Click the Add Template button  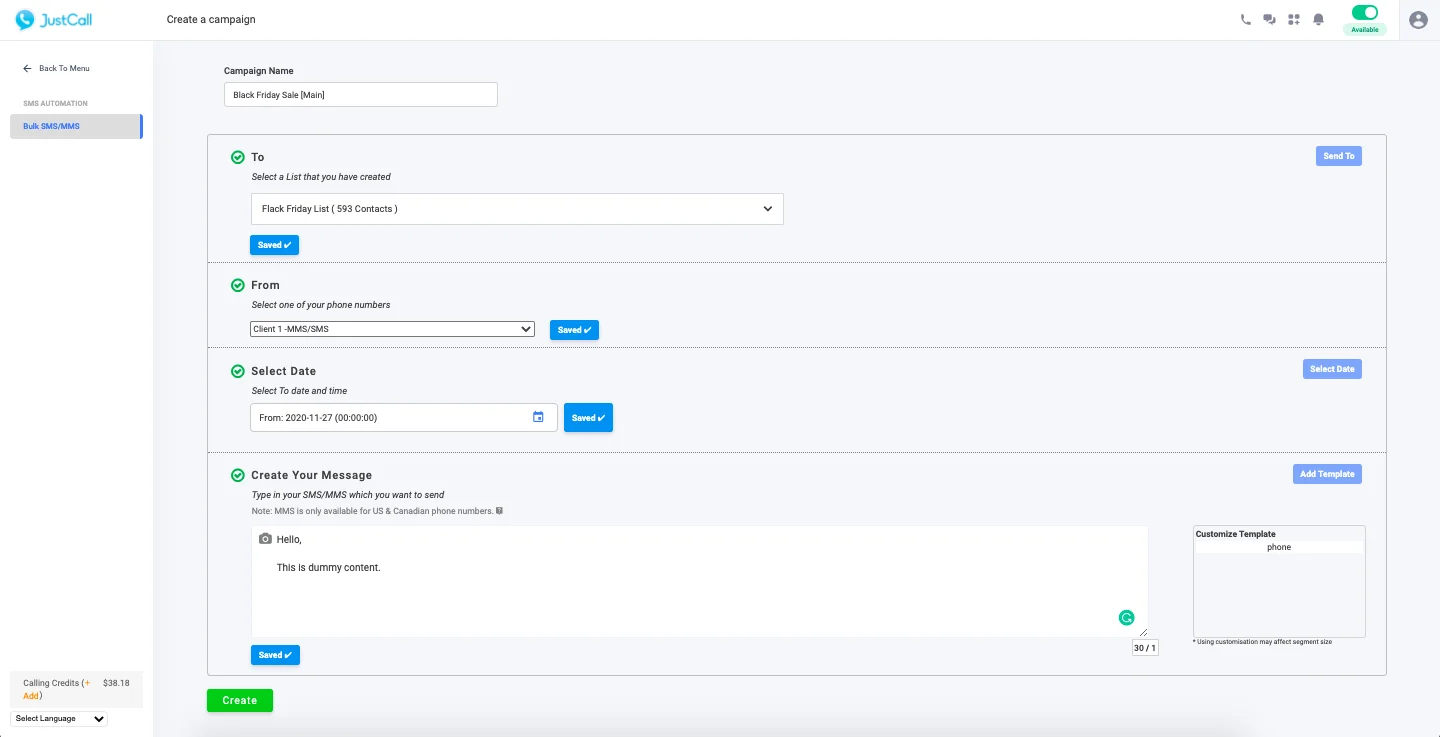tap(1326, 474)
